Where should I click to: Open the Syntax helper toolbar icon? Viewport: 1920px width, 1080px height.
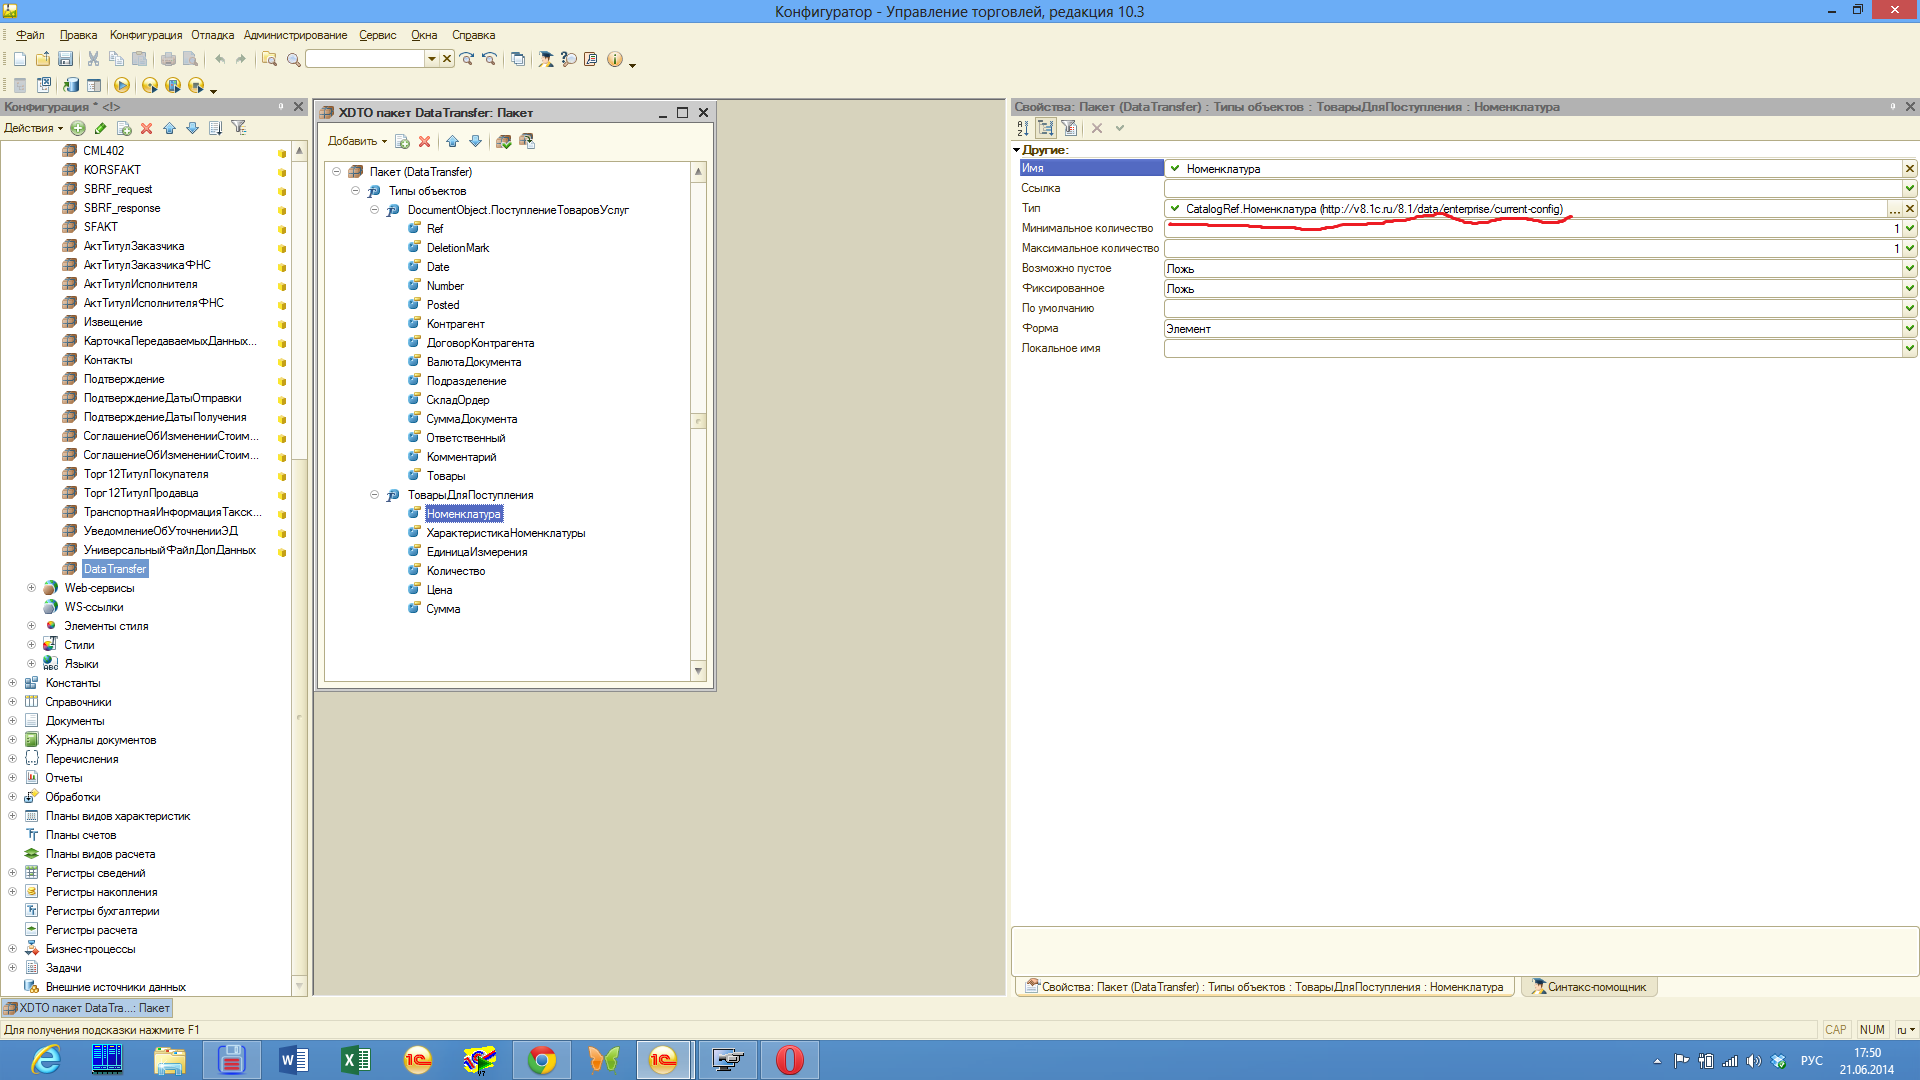[x=546, y=59]
